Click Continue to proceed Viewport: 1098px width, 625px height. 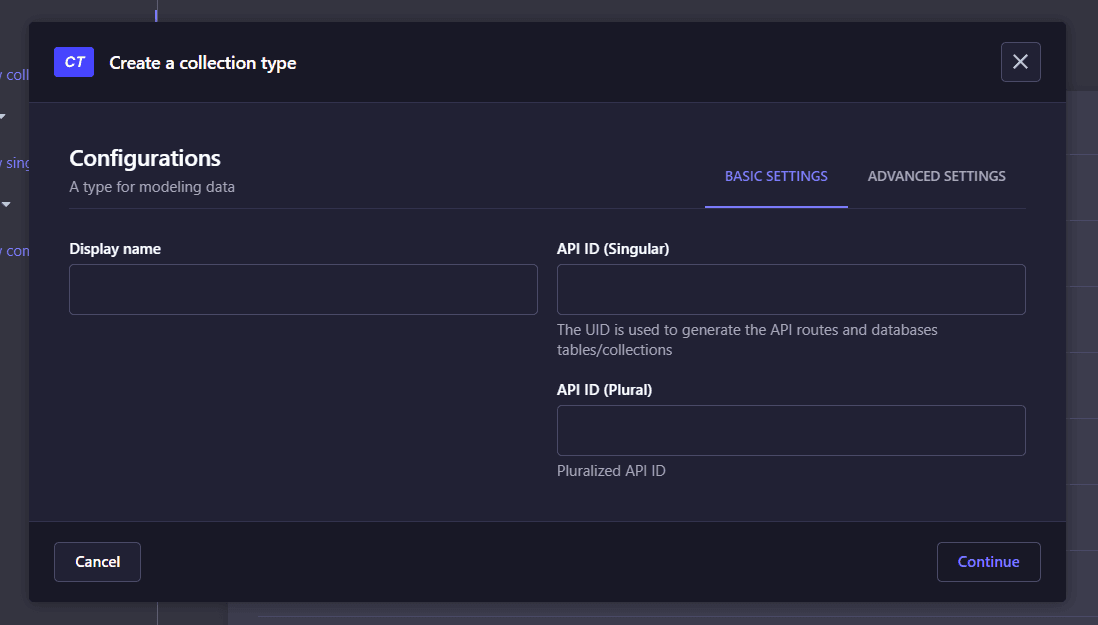(x=988, y=562)
